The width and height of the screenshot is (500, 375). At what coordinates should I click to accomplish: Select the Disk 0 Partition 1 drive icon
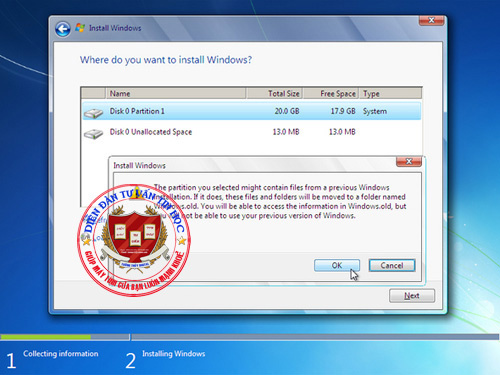pyautogui.click(x=93, y=113)
